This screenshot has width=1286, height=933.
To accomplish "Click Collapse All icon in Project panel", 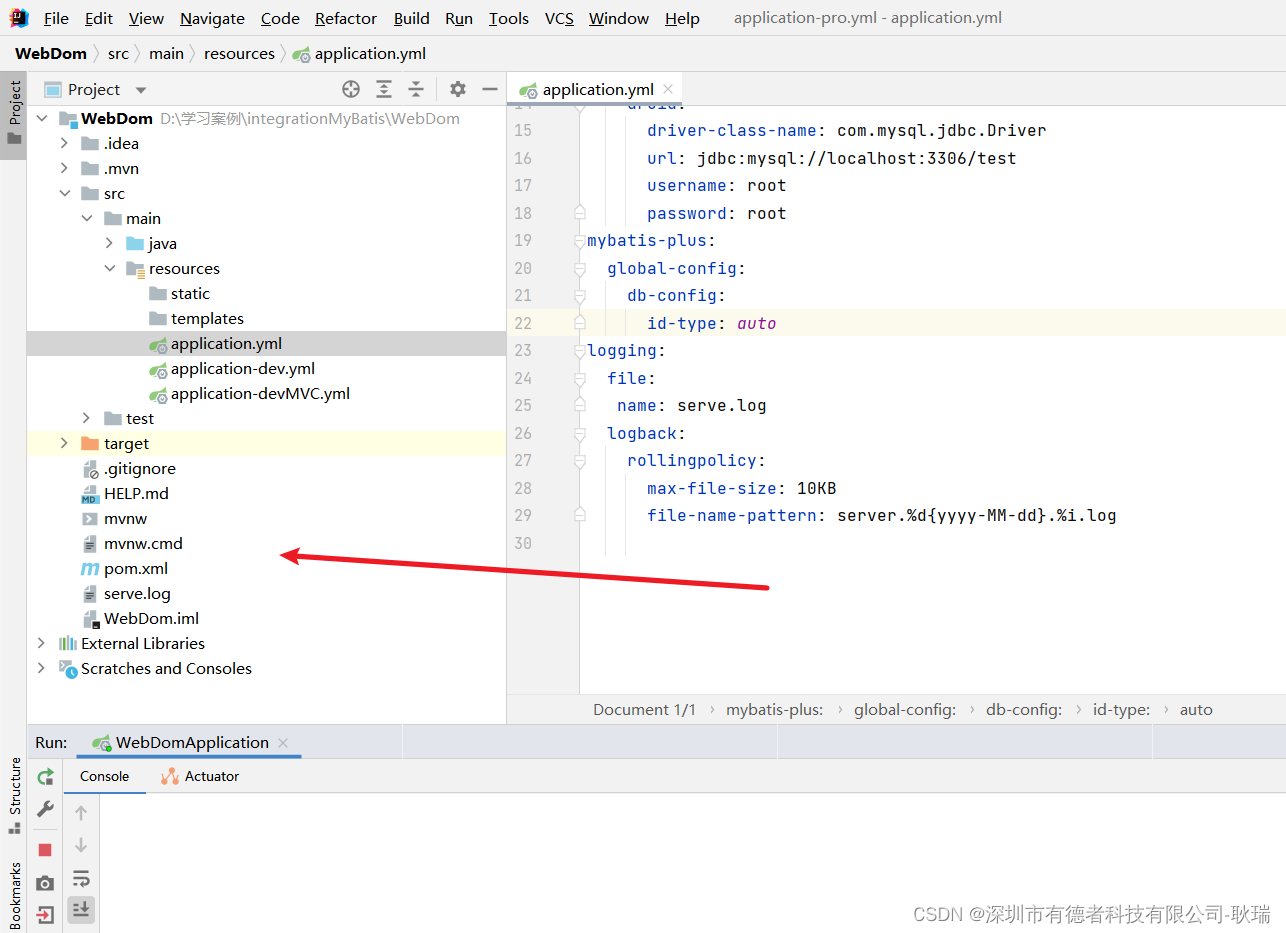I will pyautogui.click(x=416, y=89).
